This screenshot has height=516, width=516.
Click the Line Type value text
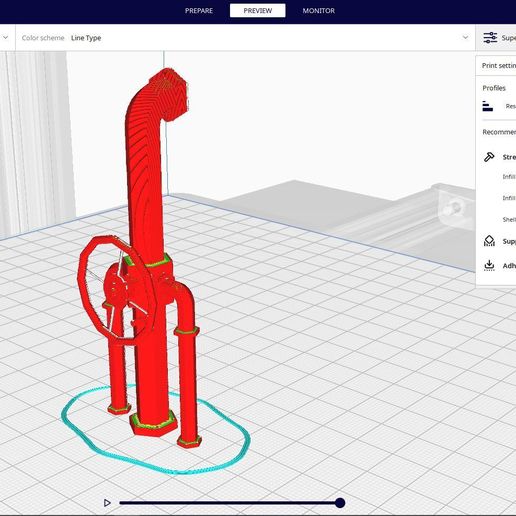86,38
